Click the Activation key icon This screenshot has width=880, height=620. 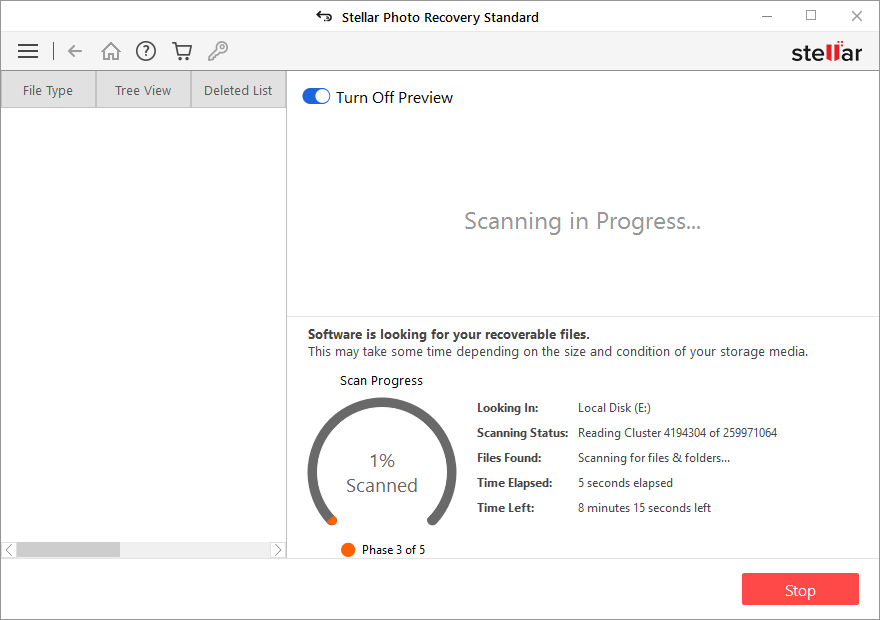218,51
